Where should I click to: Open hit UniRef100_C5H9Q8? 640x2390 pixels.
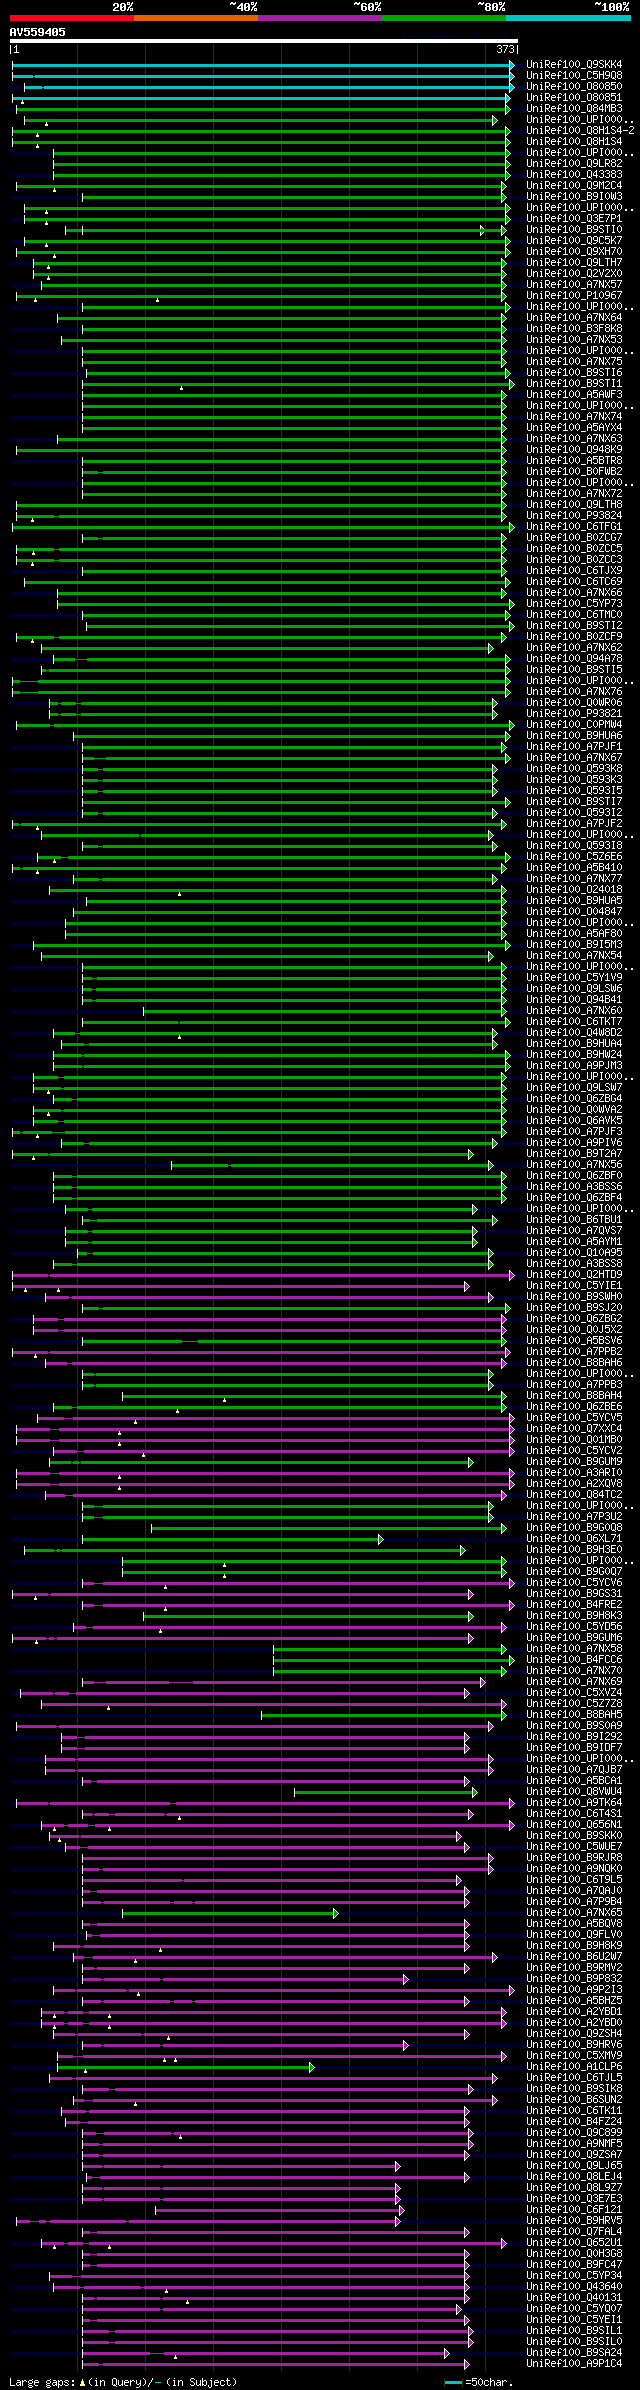(574, 76)
